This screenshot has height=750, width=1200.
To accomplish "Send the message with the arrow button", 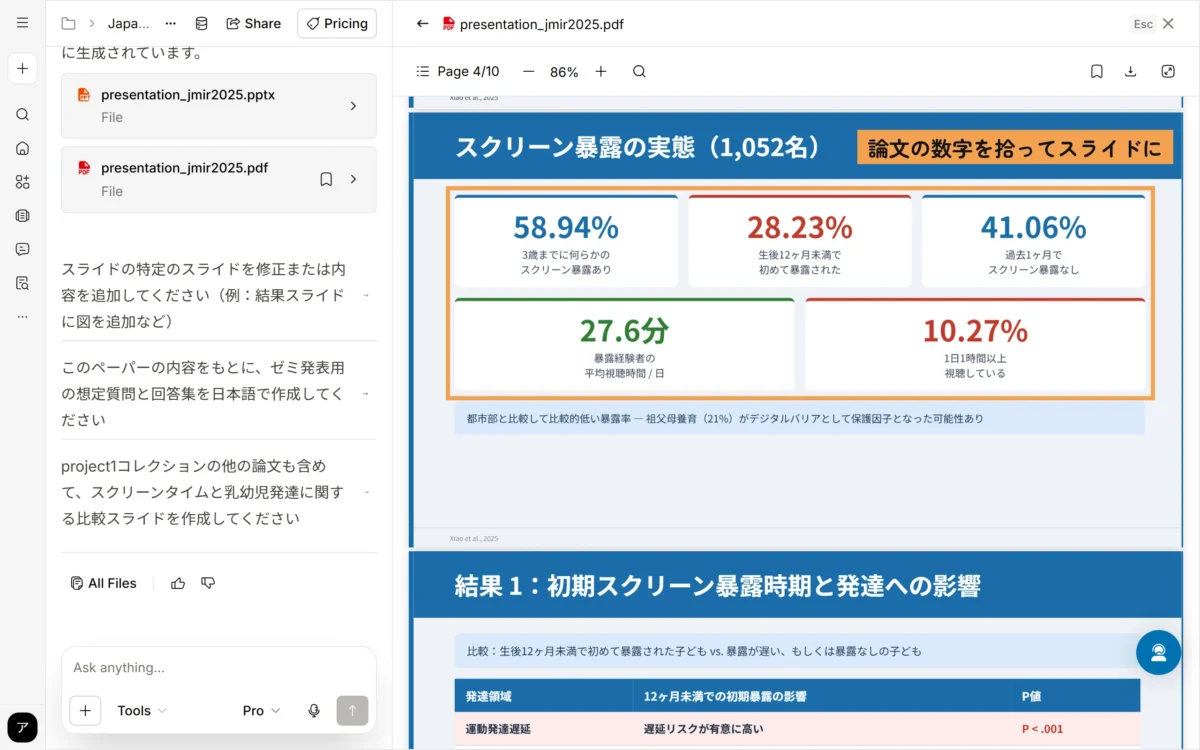I will coord(352,711).
